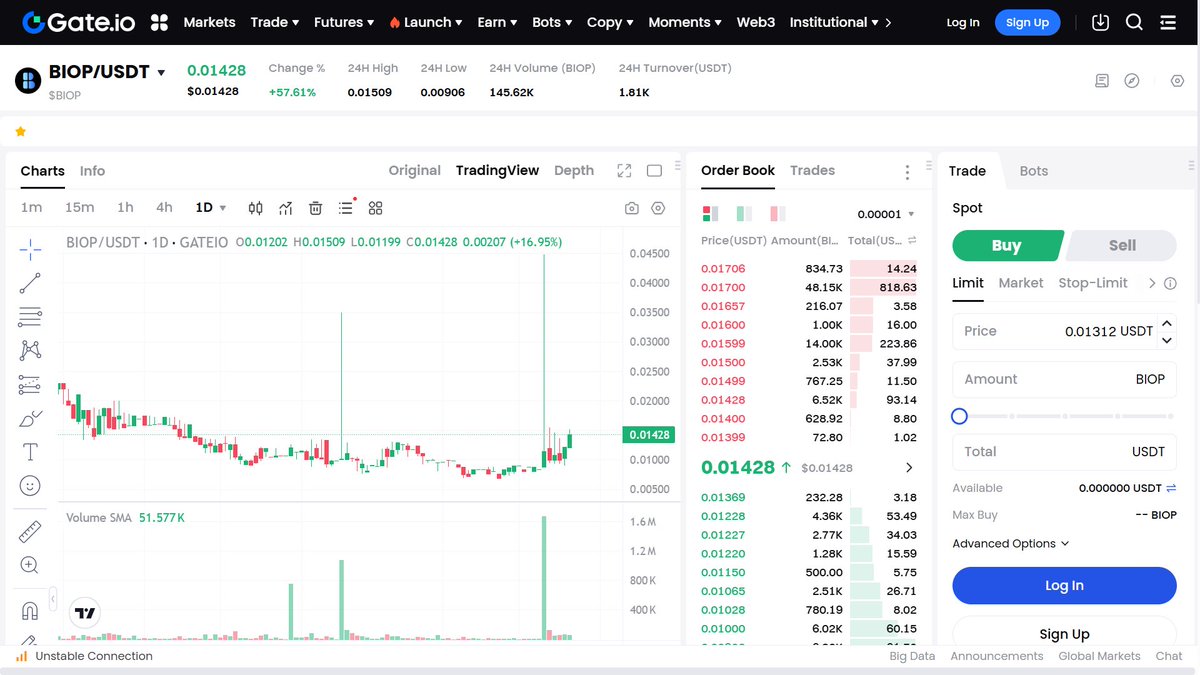1200x675 pixels.
Task: Select the Market order type tab
Action: tap(1021, 283)
